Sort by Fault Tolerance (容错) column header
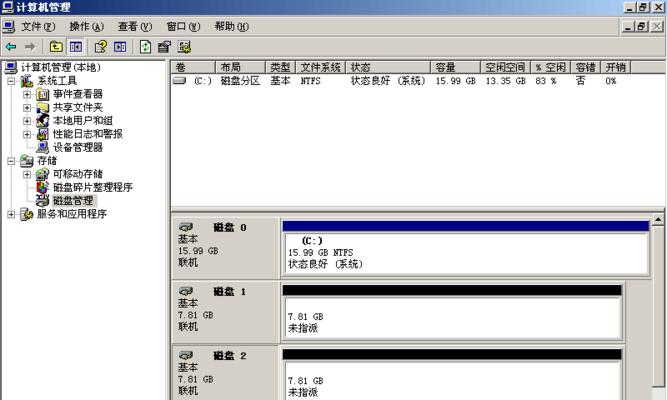The image size is (667, 400). tap(585, 67)
